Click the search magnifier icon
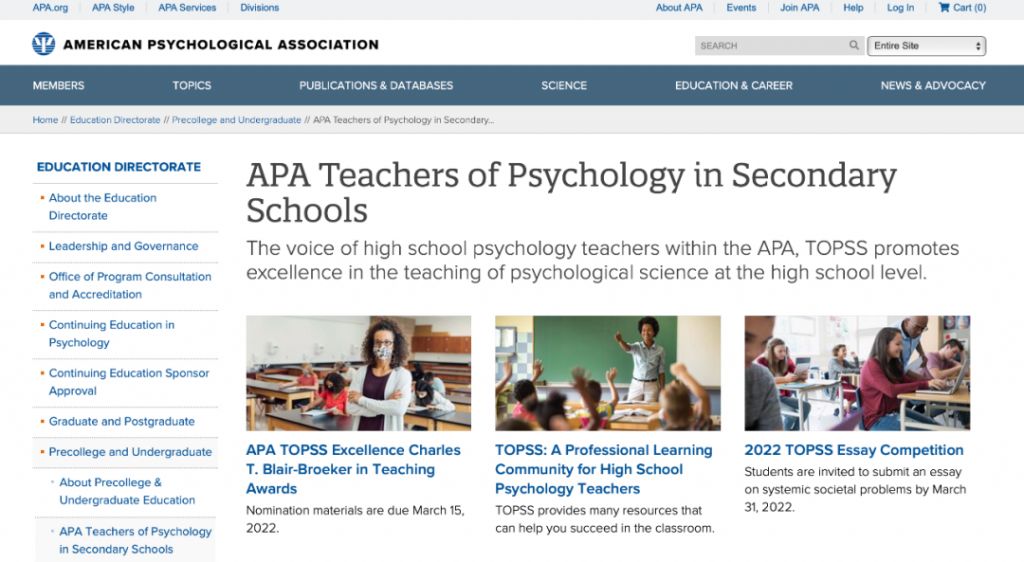The width and height of the screenshot is (1024, 562). (x=854, y=45)
